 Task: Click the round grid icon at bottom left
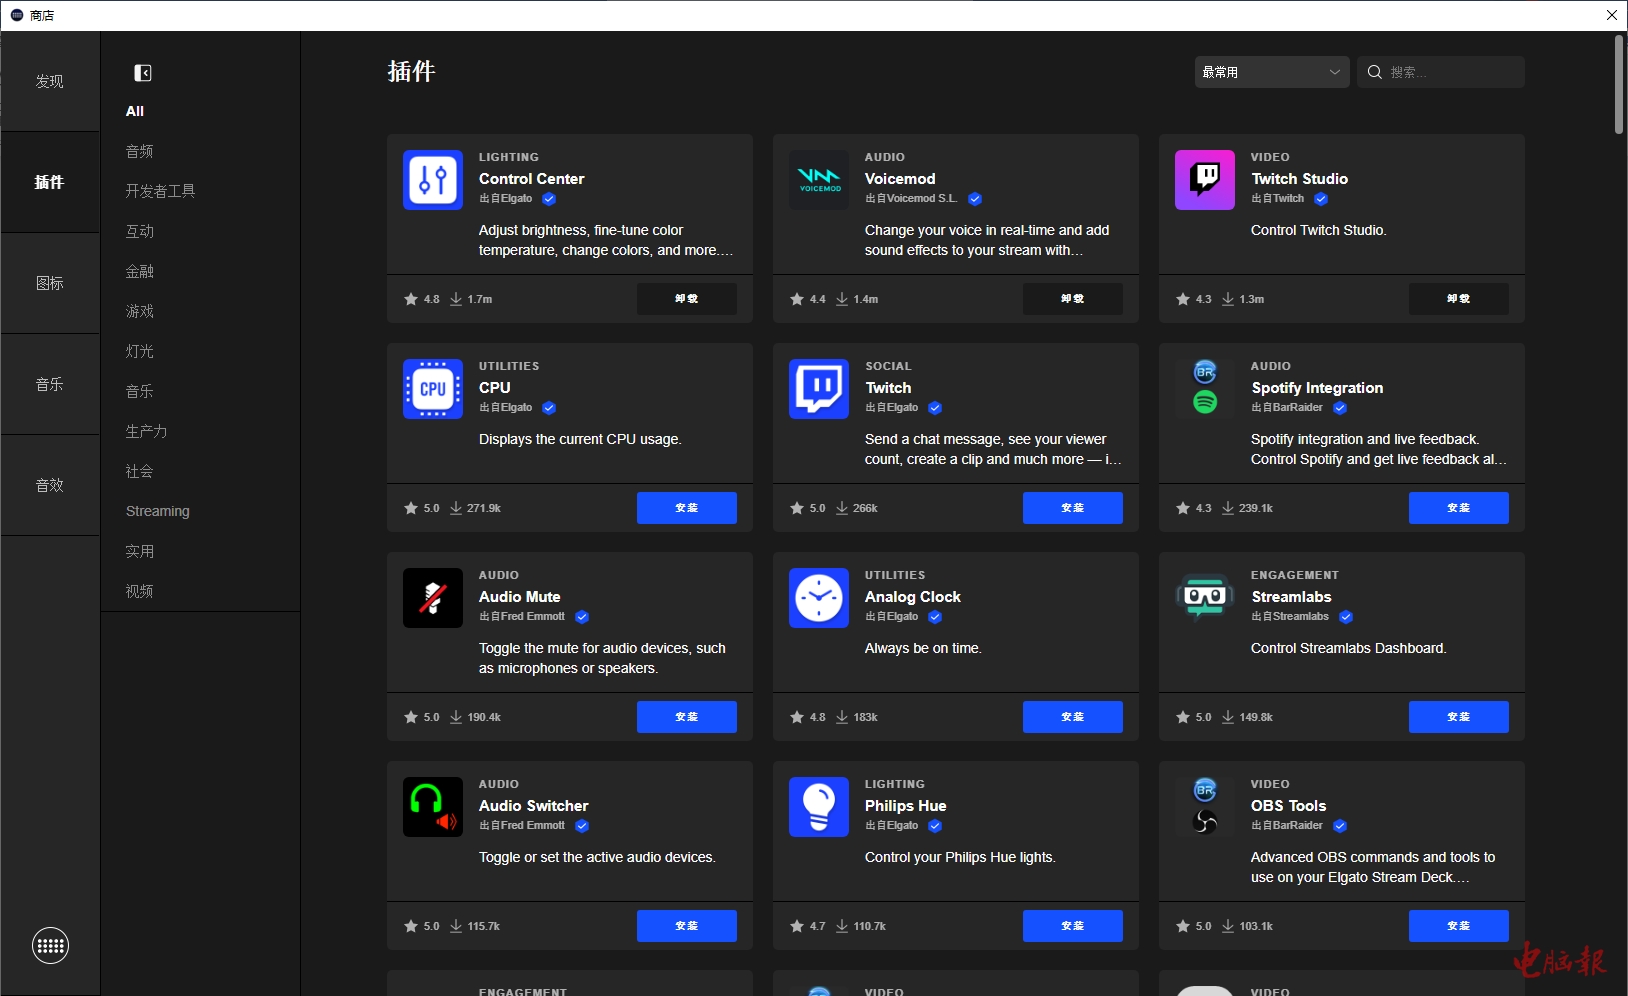coord(50,945)
